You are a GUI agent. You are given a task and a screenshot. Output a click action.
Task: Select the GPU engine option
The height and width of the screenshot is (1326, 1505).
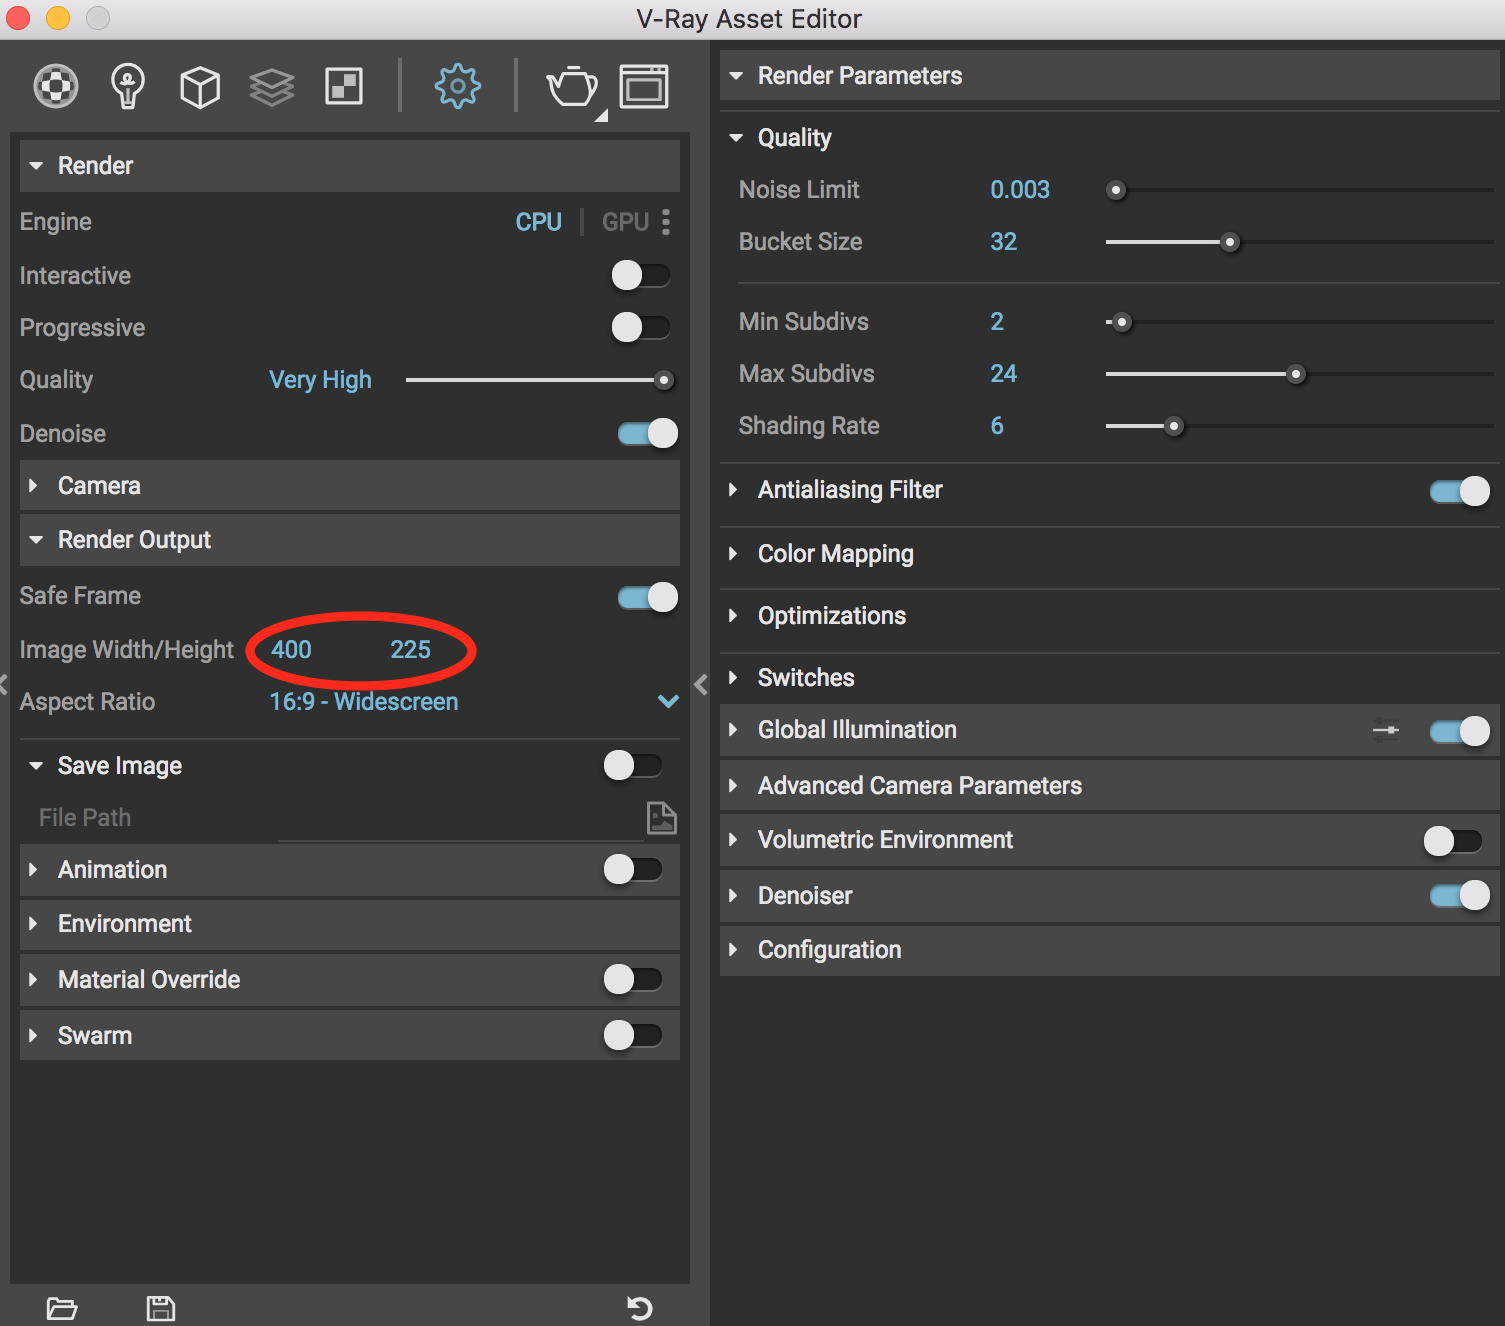(625, 222)
